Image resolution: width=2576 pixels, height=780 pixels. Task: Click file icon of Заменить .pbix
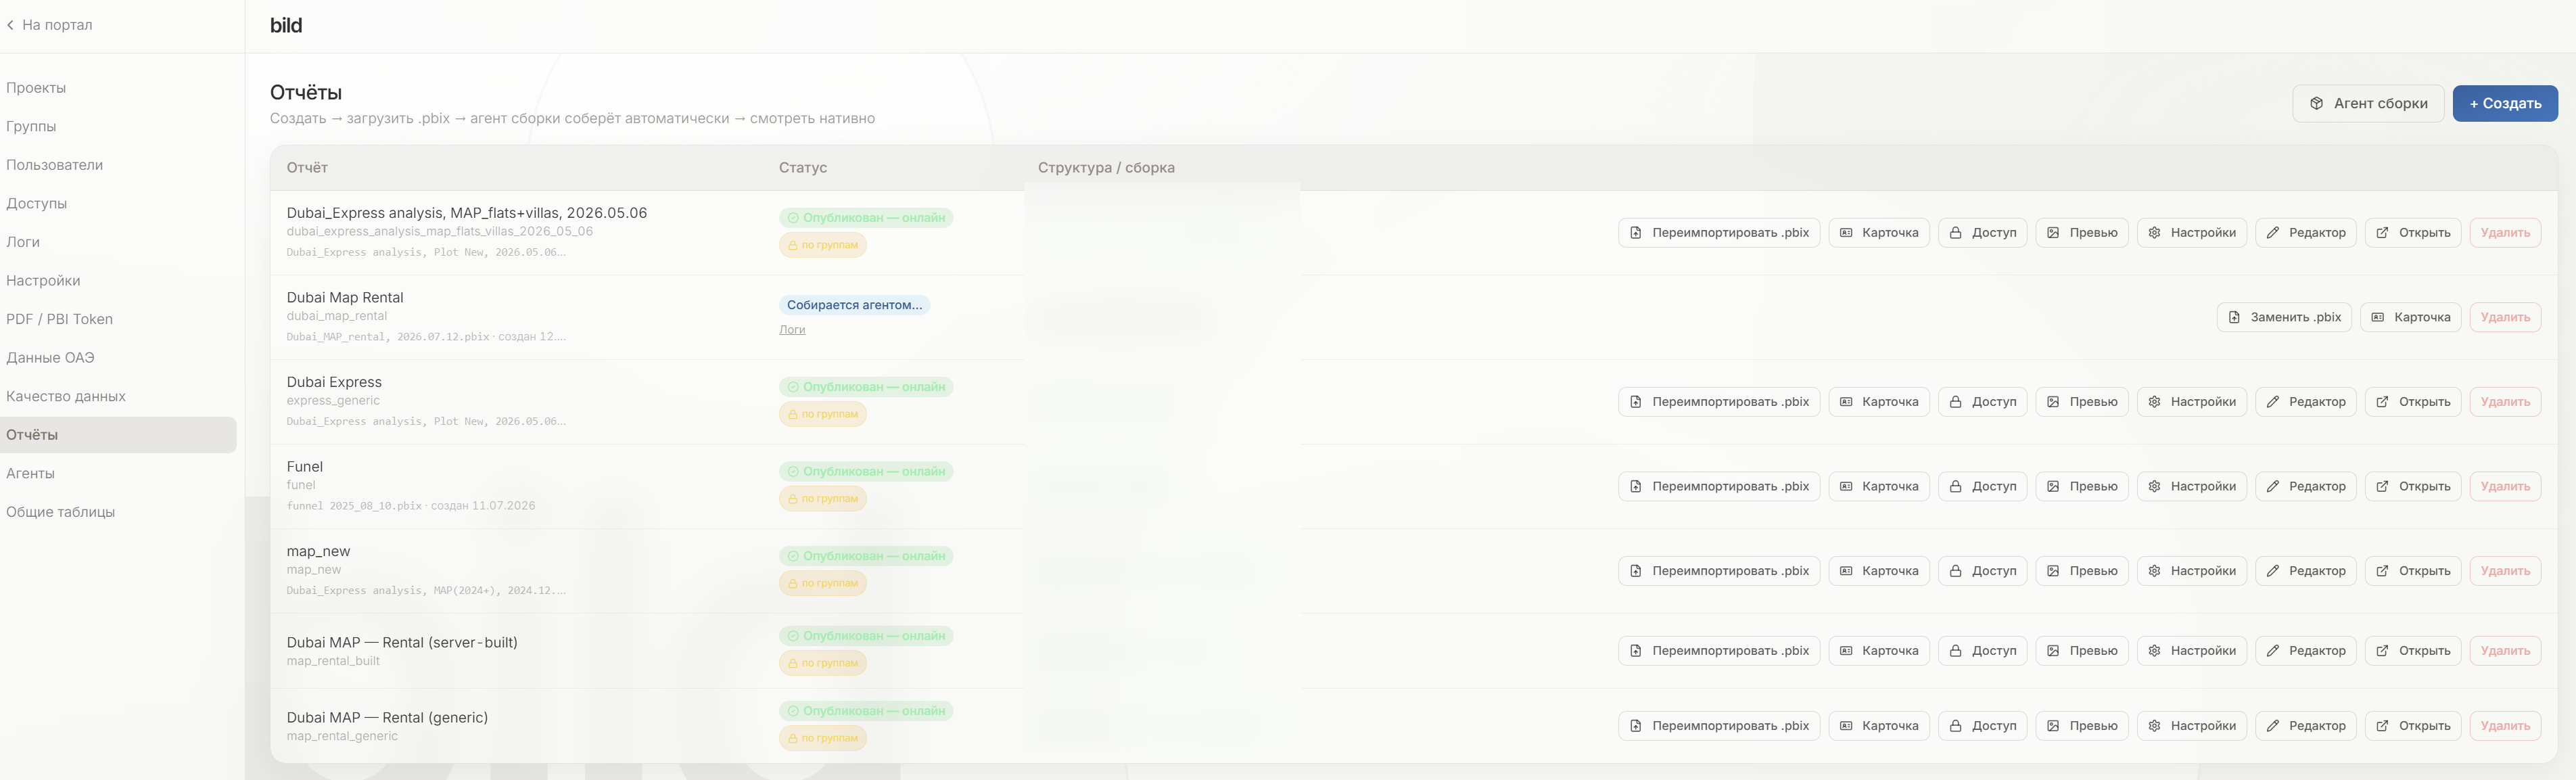pyautogui.click(x=2234, y=317)
